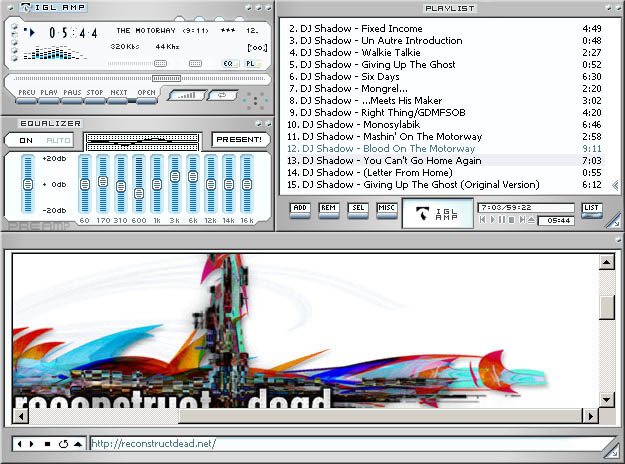
Task: Click playlist mini previous-track icon
Action: 483,220
